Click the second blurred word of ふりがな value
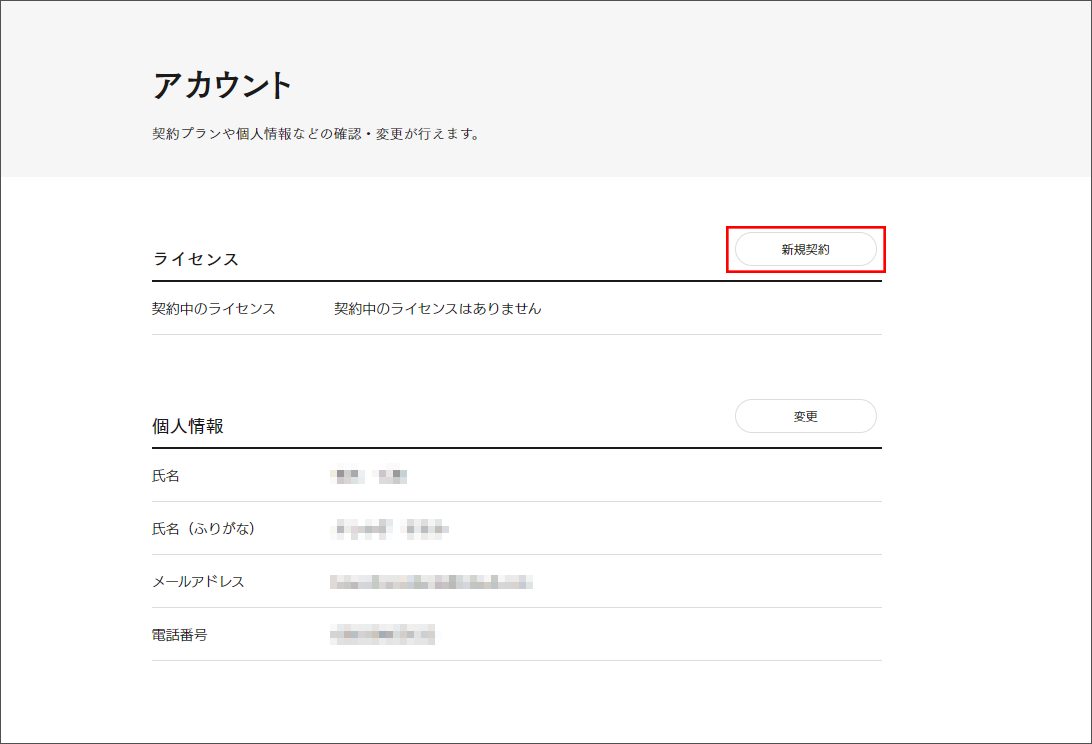1092x744 pixels. pos(427,529)
